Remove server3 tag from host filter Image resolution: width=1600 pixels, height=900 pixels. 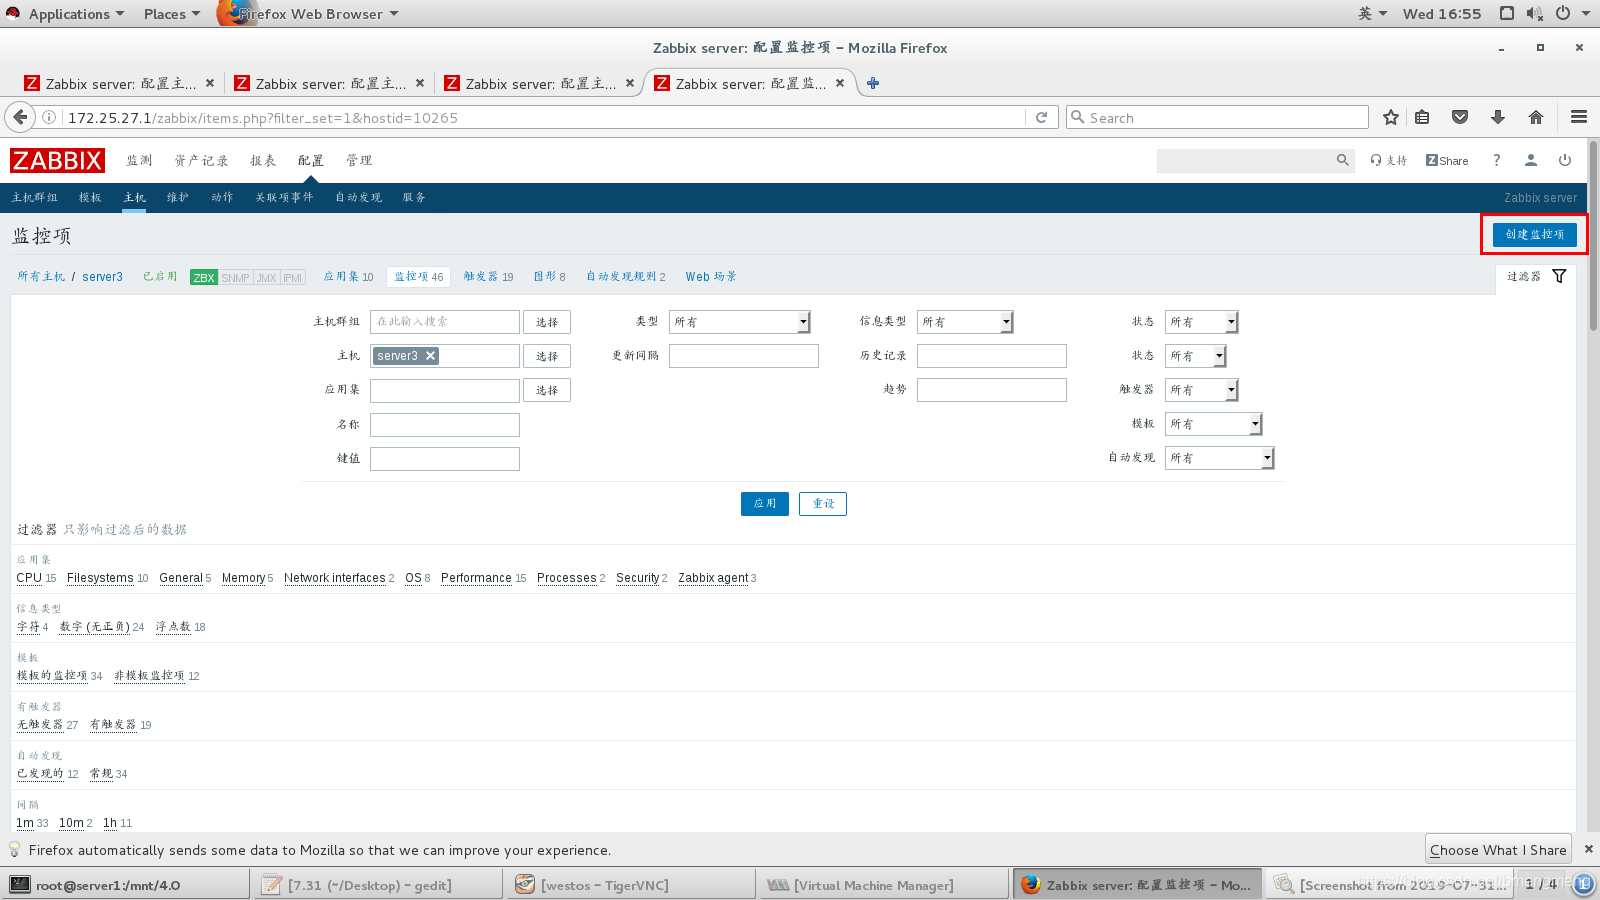coord(431,355)
